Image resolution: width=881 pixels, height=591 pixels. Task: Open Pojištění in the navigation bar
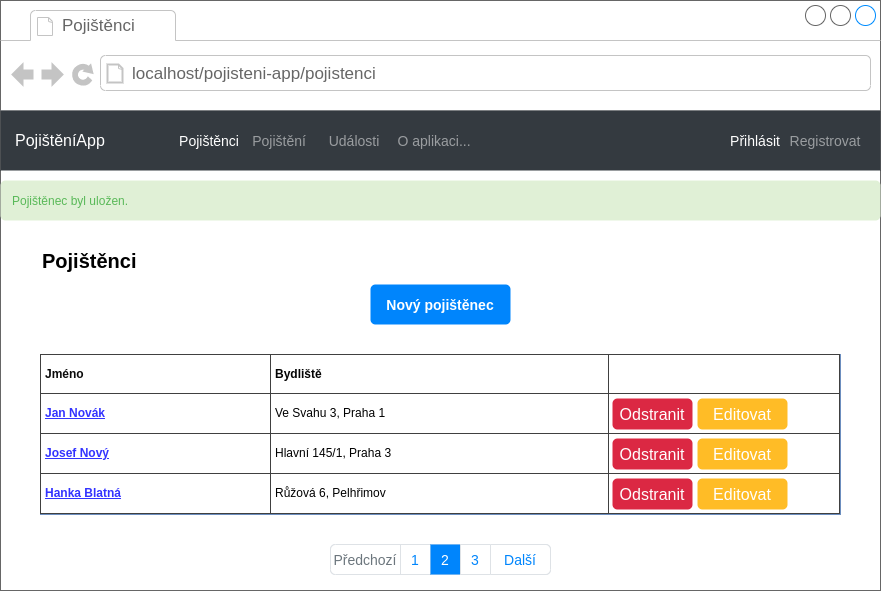[x=279, y=141]
